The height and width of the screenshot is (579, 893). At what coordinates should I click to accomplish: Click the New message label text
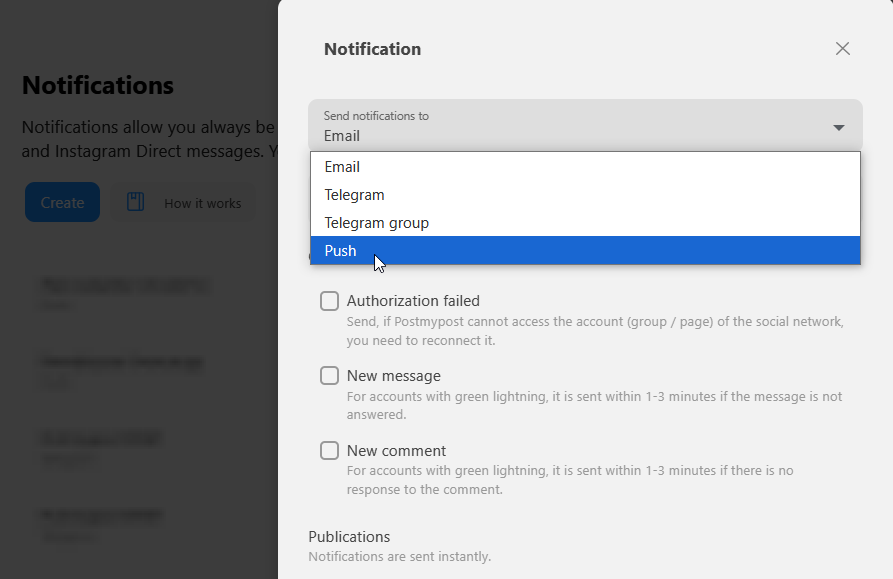click(394, 376)
